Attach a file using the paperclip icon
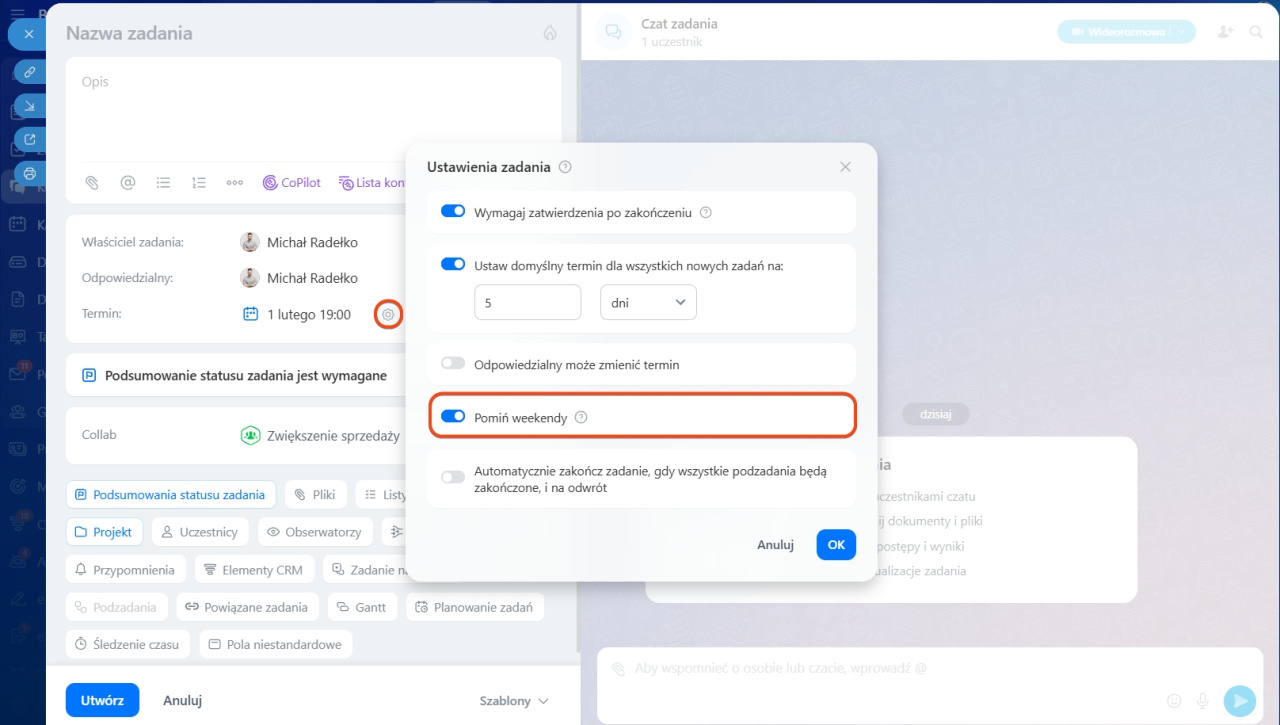 pyautogui.click(x=92, y=183)
